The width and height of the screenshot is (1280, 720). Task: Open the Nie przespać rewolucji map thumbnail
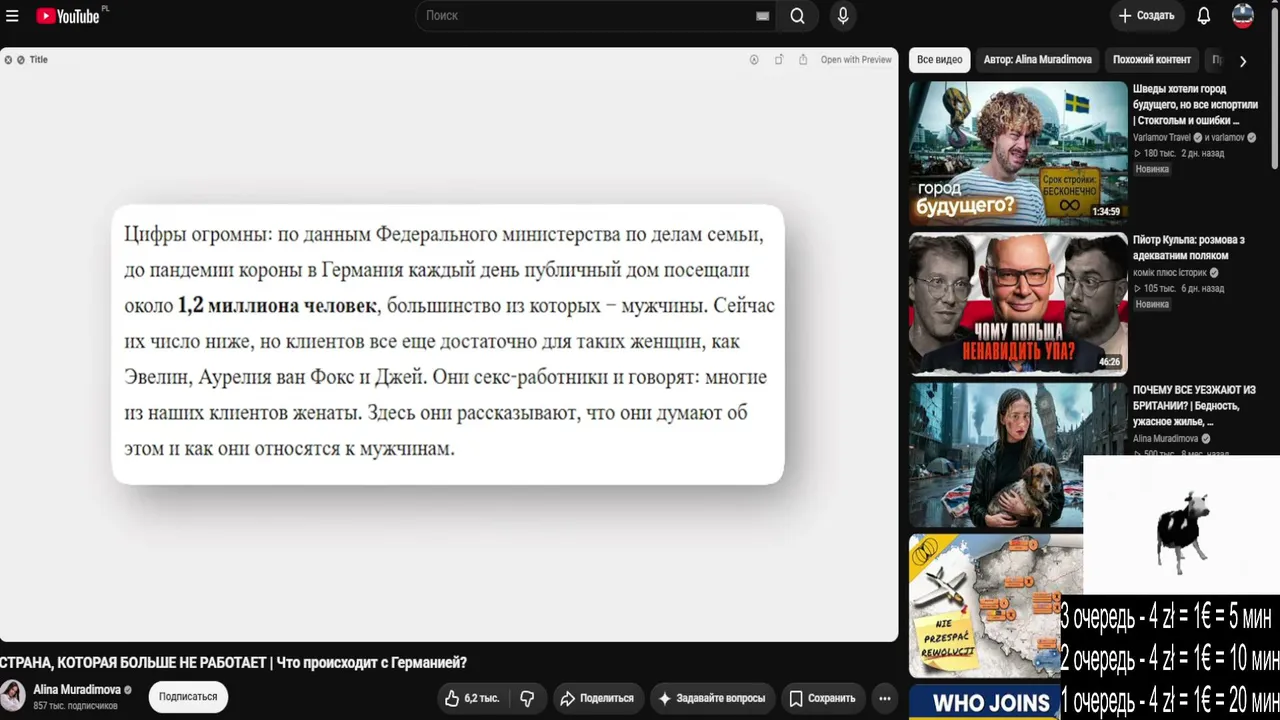[985, 606]
